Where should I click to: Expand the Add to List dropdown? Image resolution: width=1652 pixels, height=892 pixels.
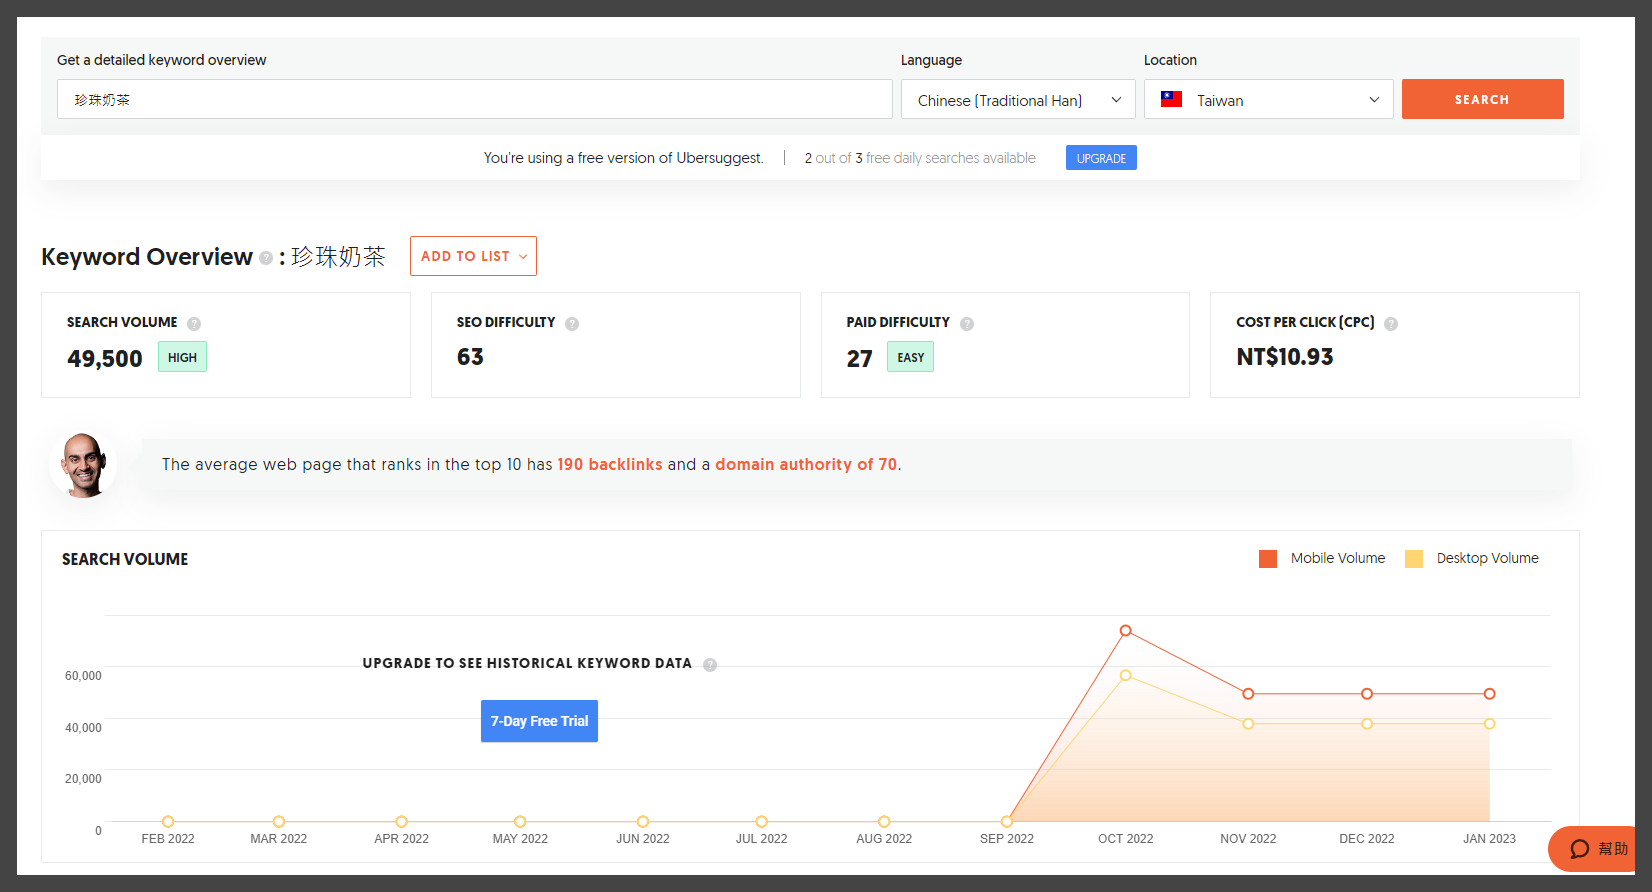click(x=473, y=257)
